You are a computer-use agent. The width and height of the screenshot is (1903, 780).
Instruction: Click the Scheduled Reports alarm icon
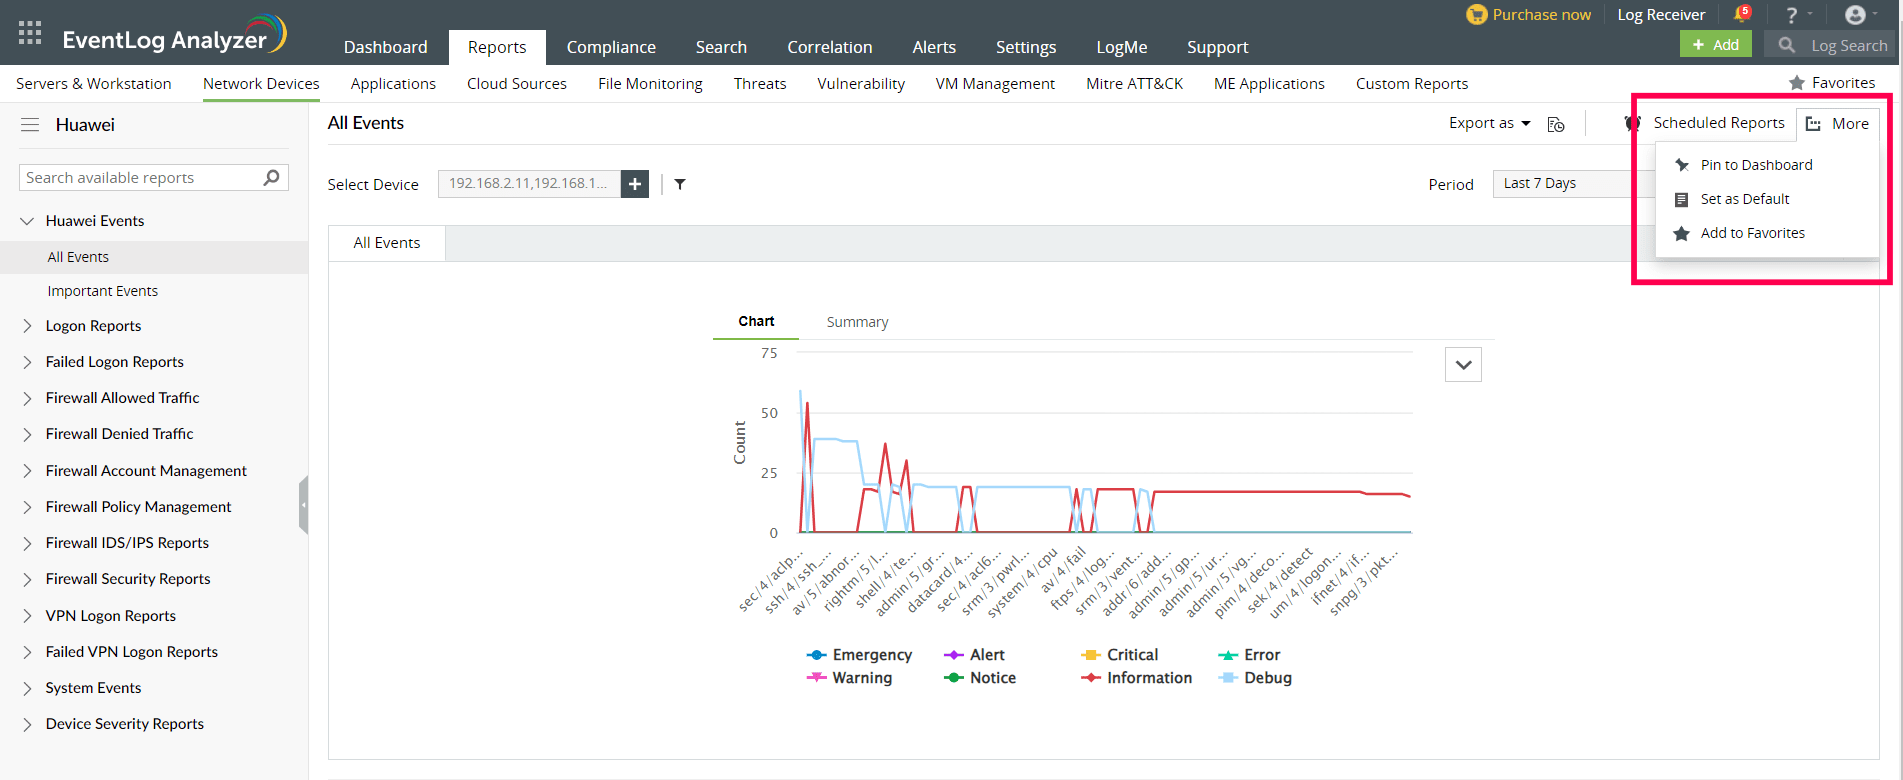[1633, 123]
